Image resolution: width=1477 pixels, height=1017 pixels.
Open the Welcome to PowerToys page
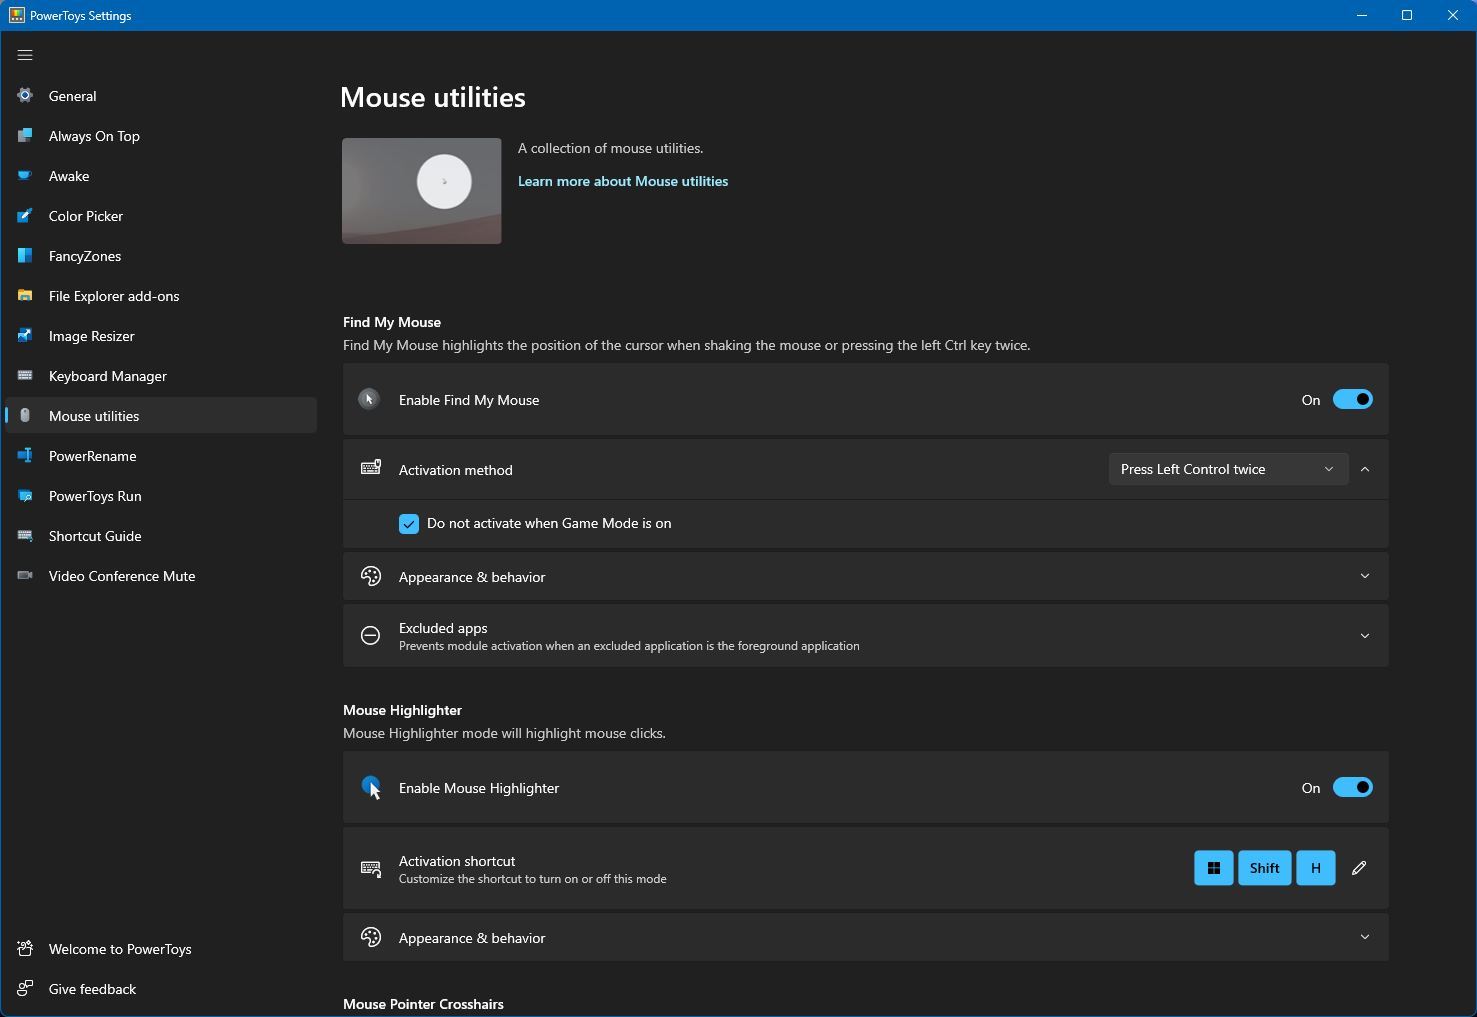click(x=120, y=949)
